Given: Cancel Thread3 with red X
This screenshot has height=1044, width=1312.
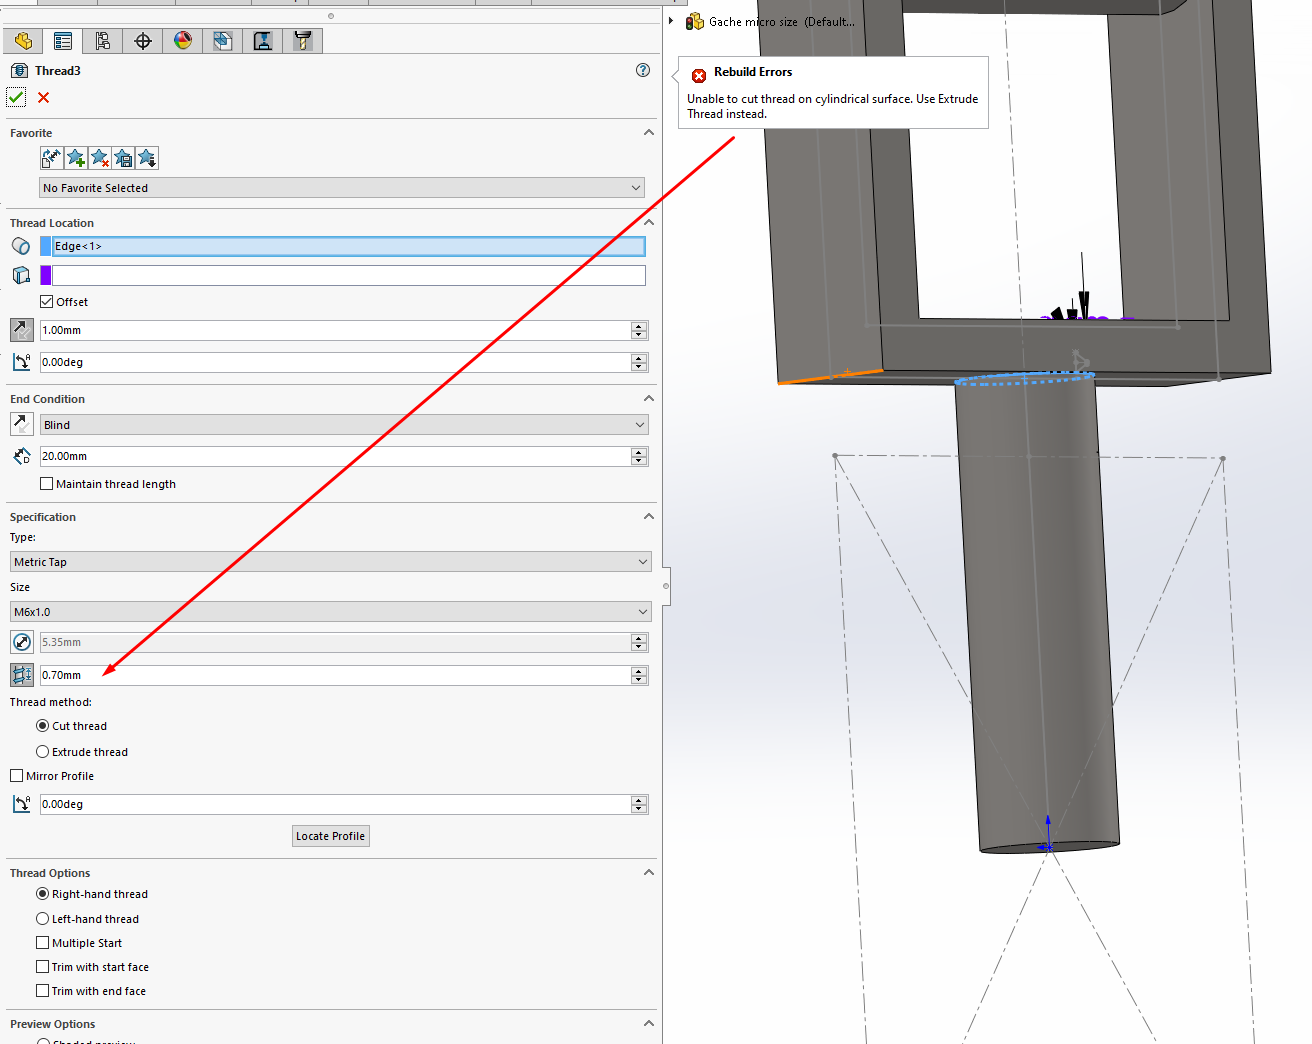Looking at the screenshot, I should point(43,97).
